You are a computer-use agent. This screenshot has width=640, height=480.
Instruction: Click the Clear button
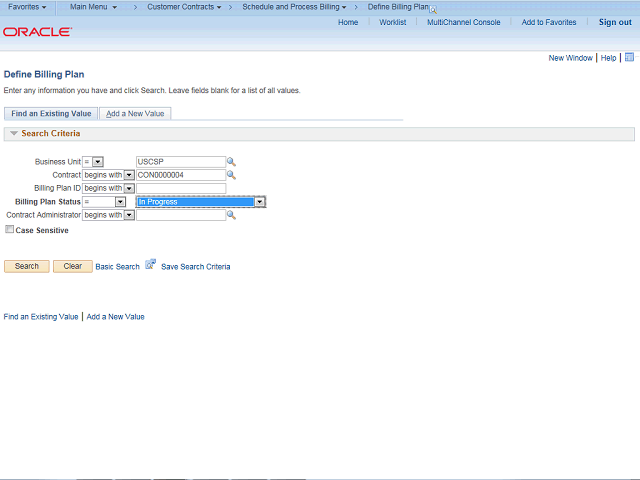(x=73, y=266)
